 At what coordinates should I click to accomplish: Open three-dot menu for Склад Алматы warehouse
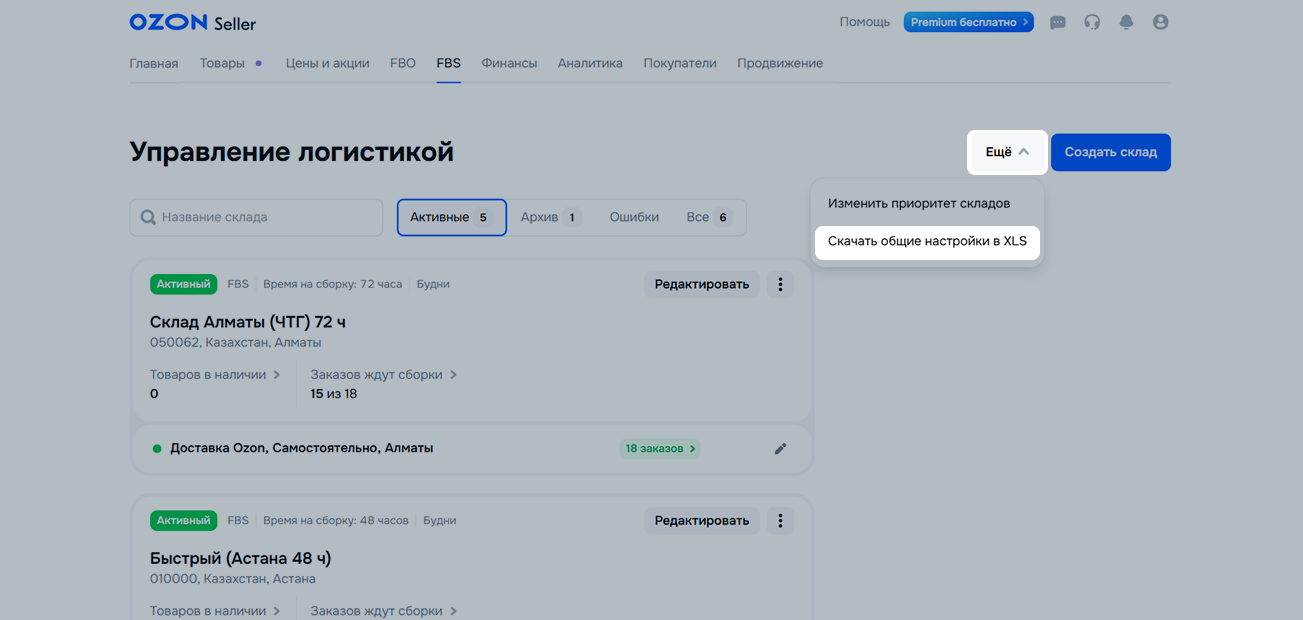point(780,284)
